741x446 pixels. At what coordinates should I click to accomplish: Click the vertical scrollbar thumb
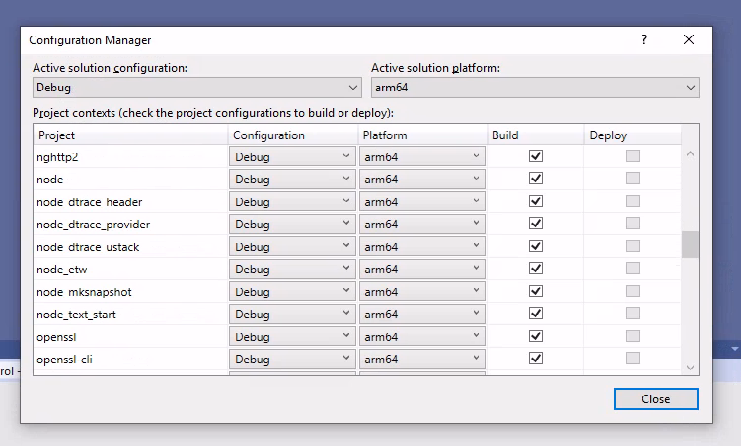click(690, 244)
